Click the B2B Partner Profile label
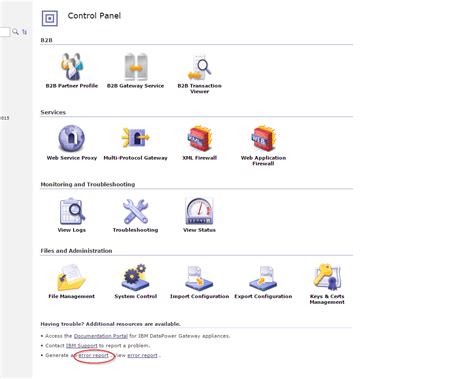 [72, 86]
